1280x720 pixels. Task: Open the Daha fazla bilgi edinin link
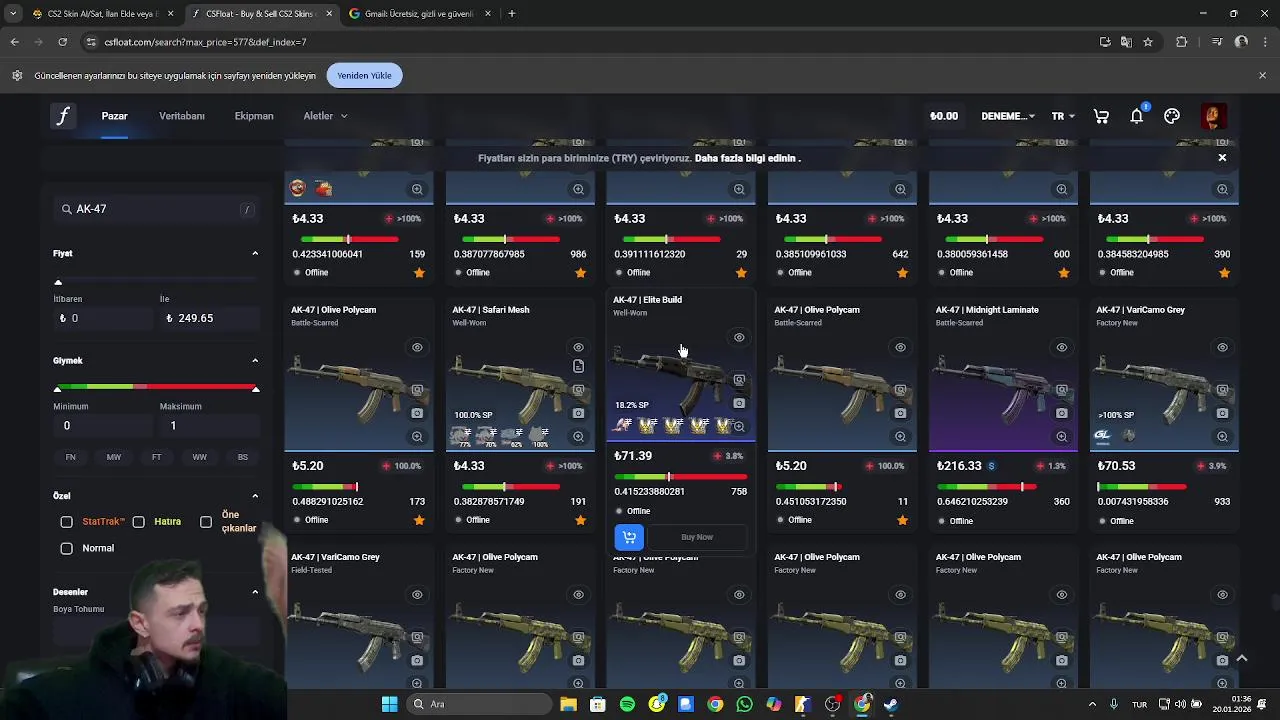click(x=748, y=158)
